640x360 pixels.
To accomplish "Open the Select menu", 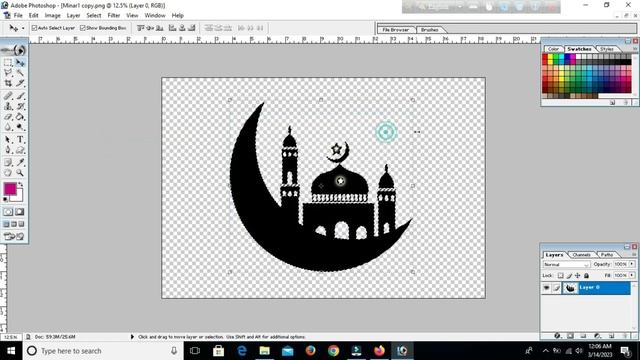I will pos(93,16).
